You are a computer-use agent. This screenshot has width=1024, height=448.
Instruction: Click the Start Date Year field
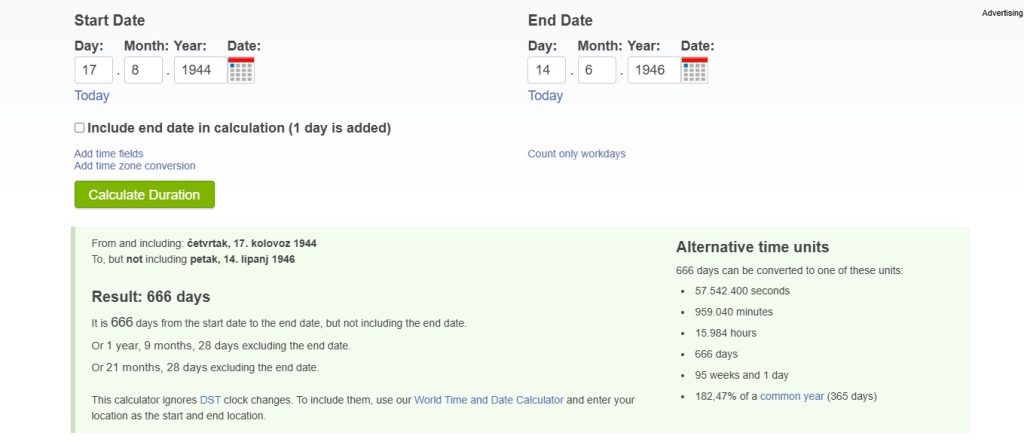[x=200, y=71]
